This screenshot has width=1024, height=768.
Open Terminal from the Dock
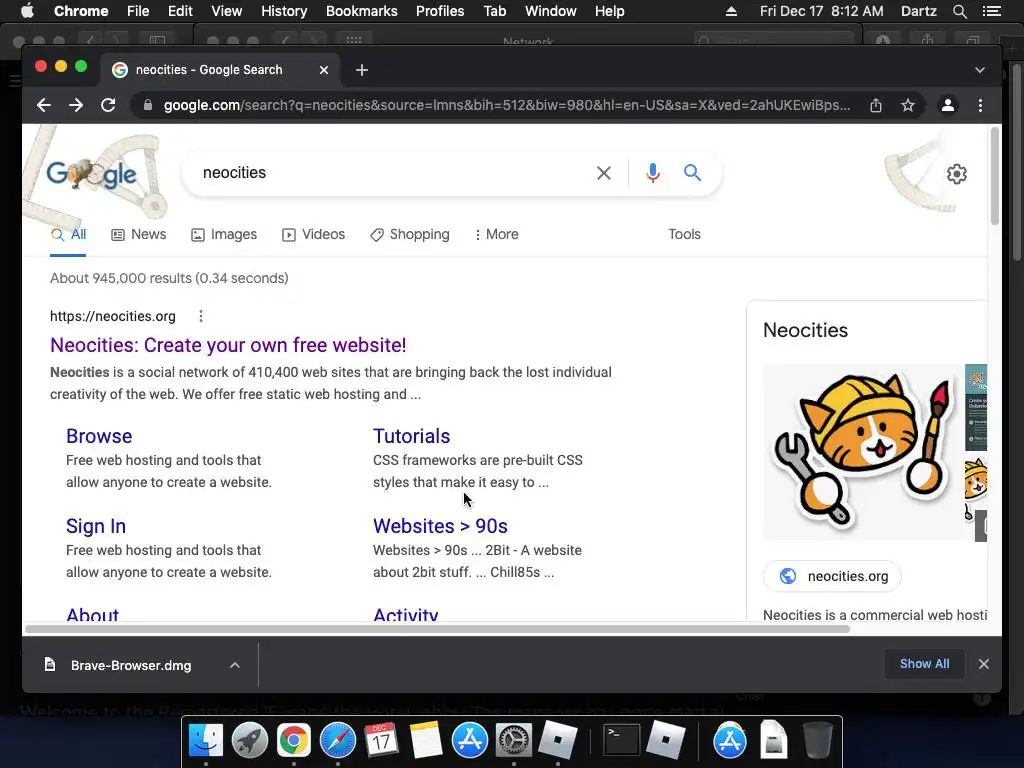(x=620, y=740)
